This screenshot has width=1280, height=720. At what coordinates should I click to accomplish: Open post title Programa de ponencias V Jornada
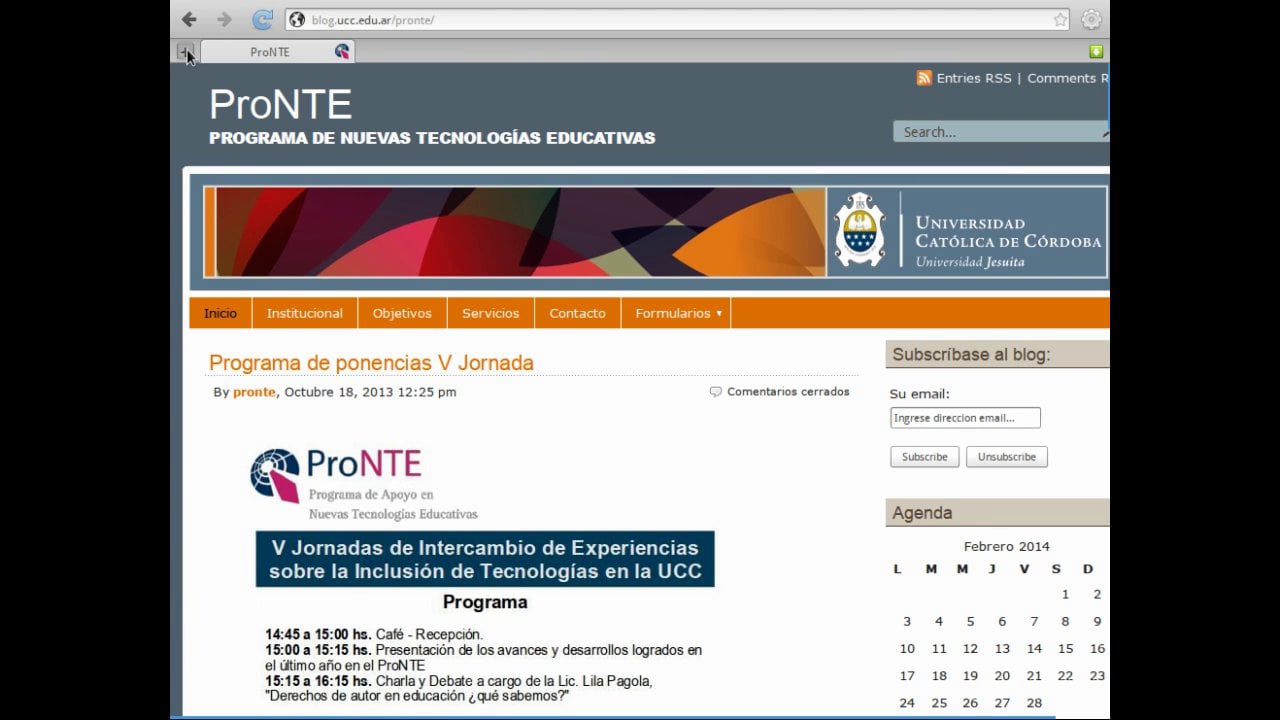(x=371, y=363)
